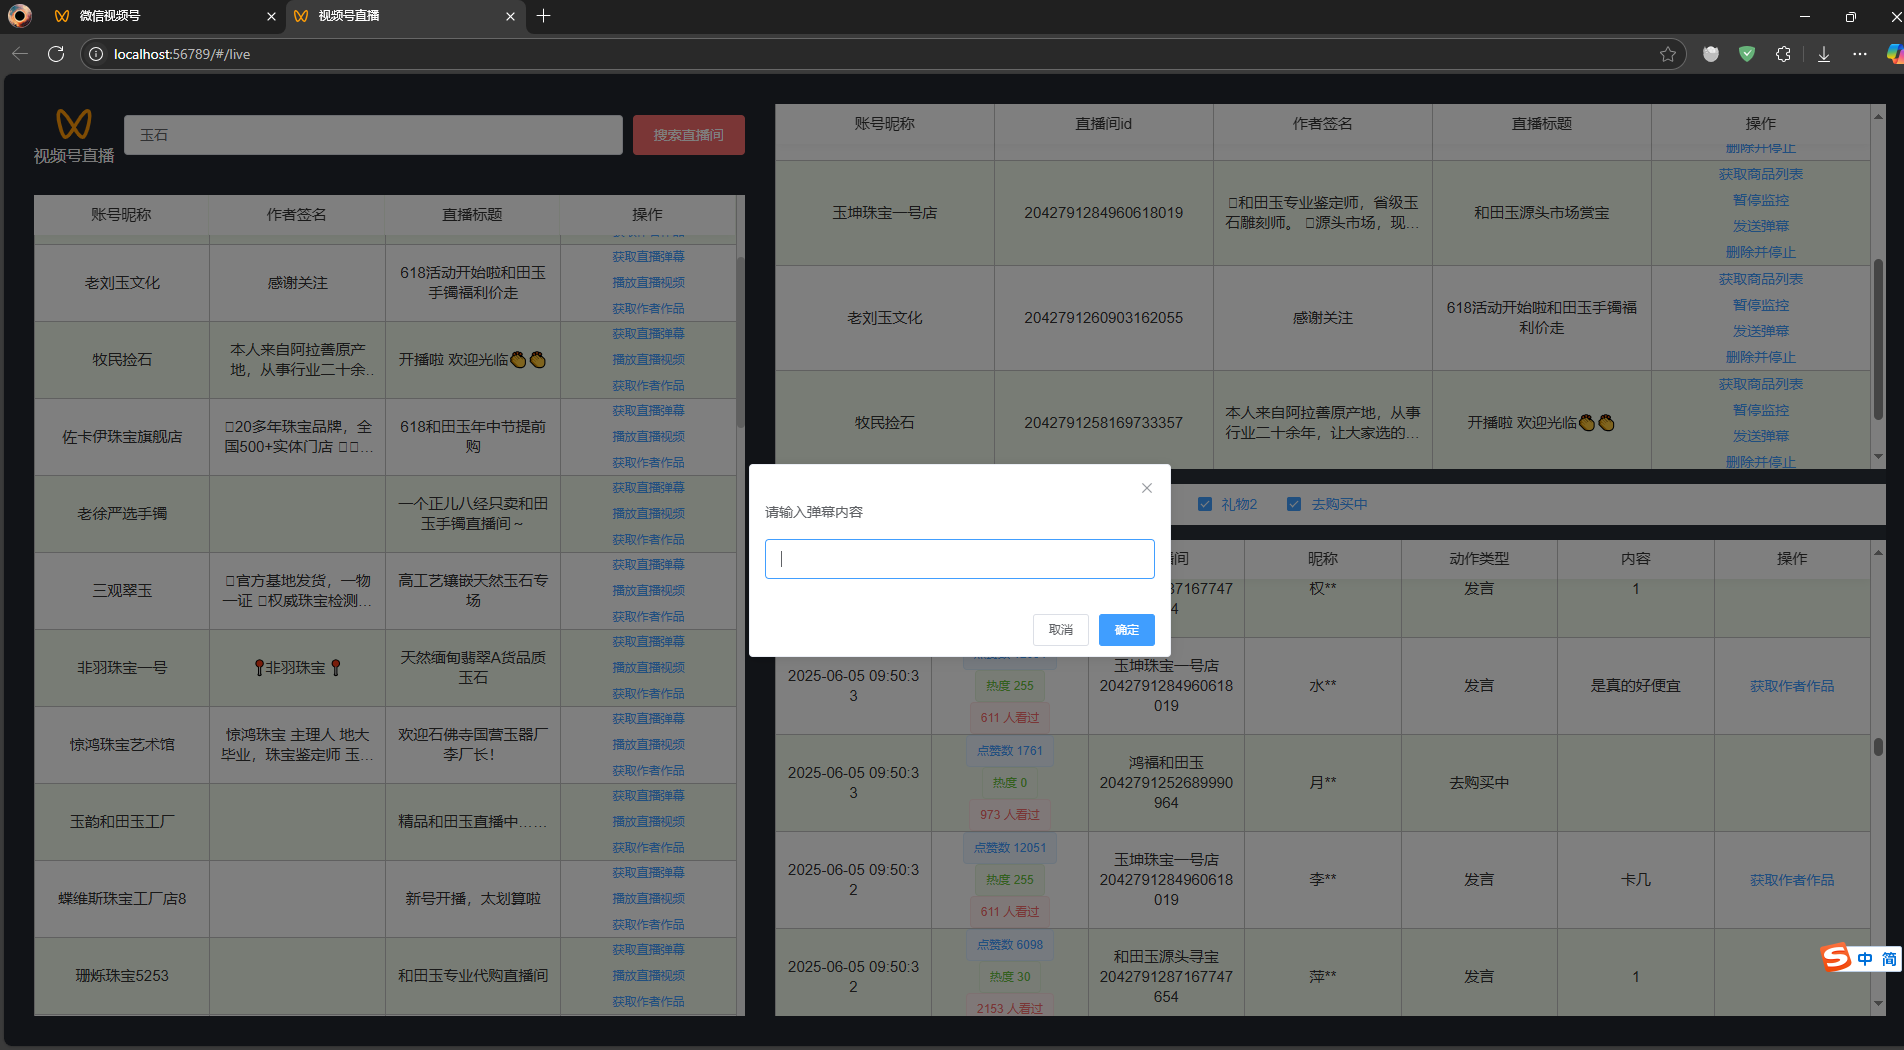Click the 动作类型 column header
Screen dimensions: 1904x1050
(1478, 559)
